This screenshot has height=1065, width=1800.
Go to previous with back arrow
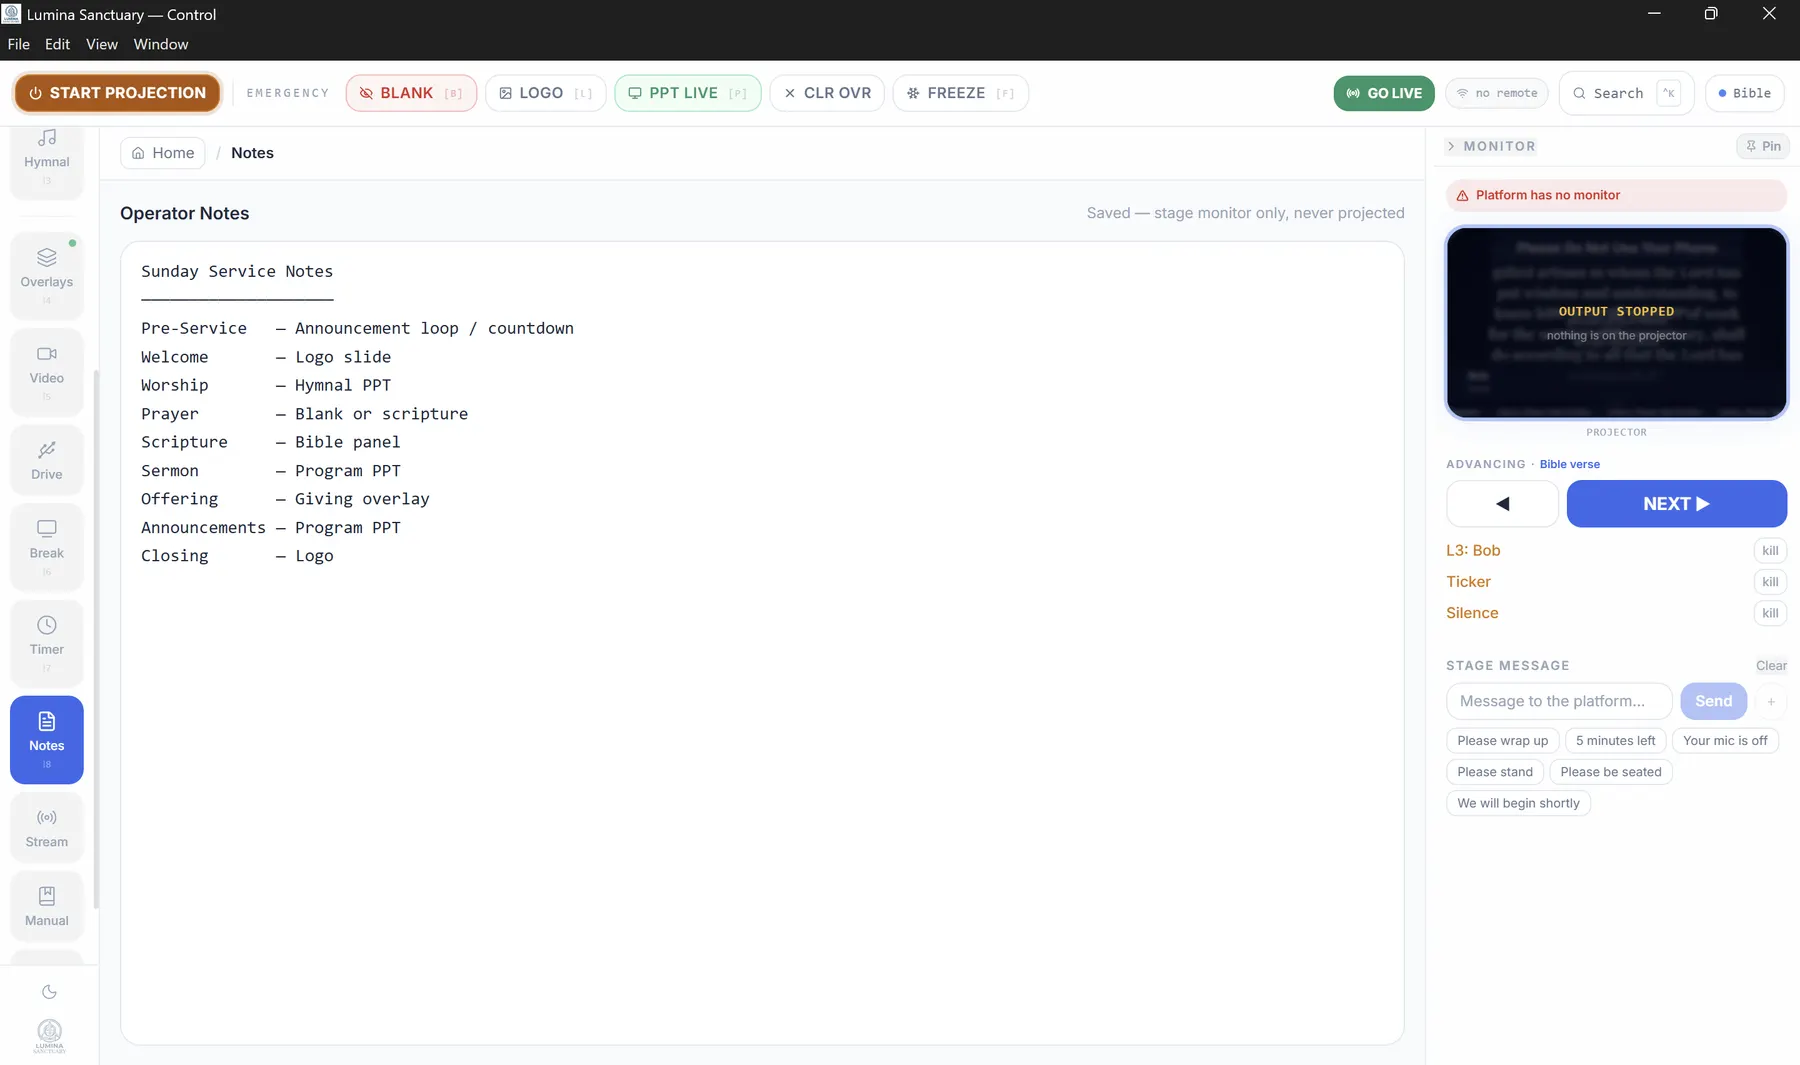click(x=1502, y=504)
